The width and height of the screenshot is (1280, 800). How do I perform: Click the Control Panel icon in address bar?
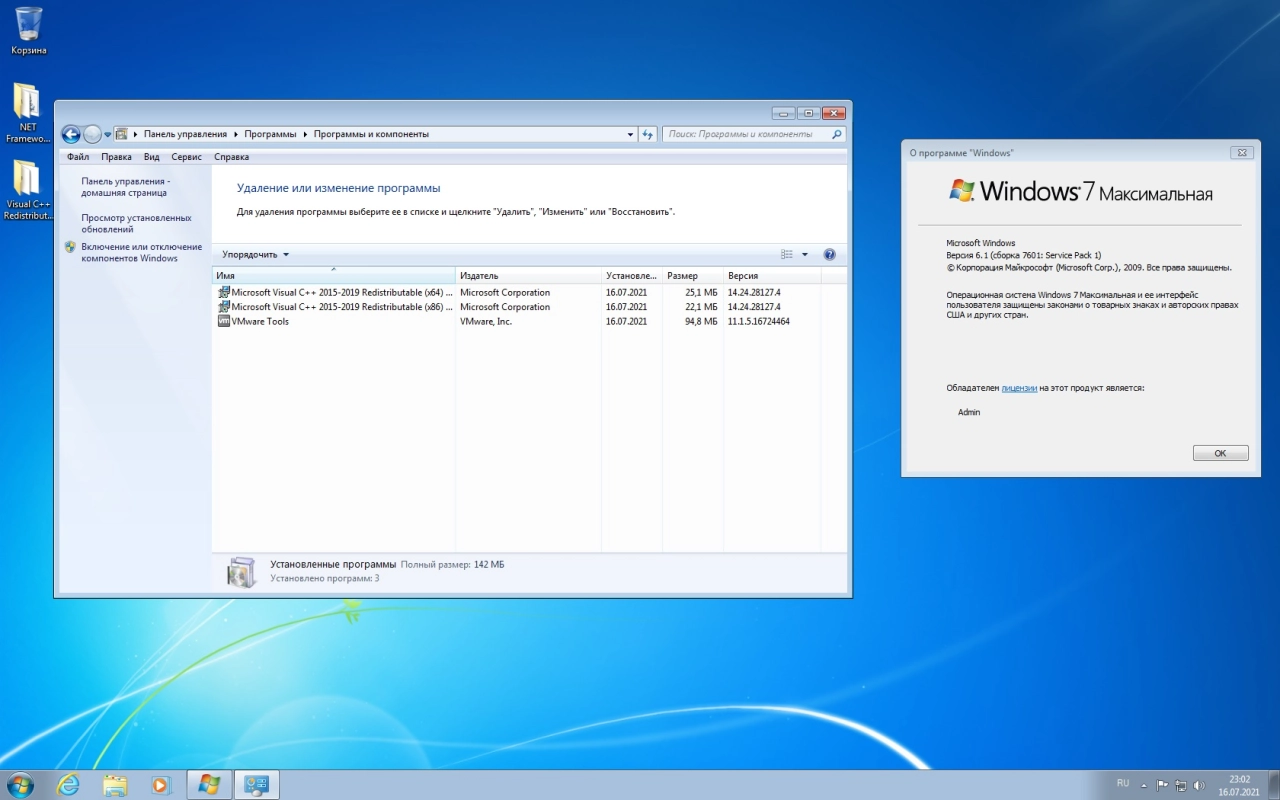(122, 134)
